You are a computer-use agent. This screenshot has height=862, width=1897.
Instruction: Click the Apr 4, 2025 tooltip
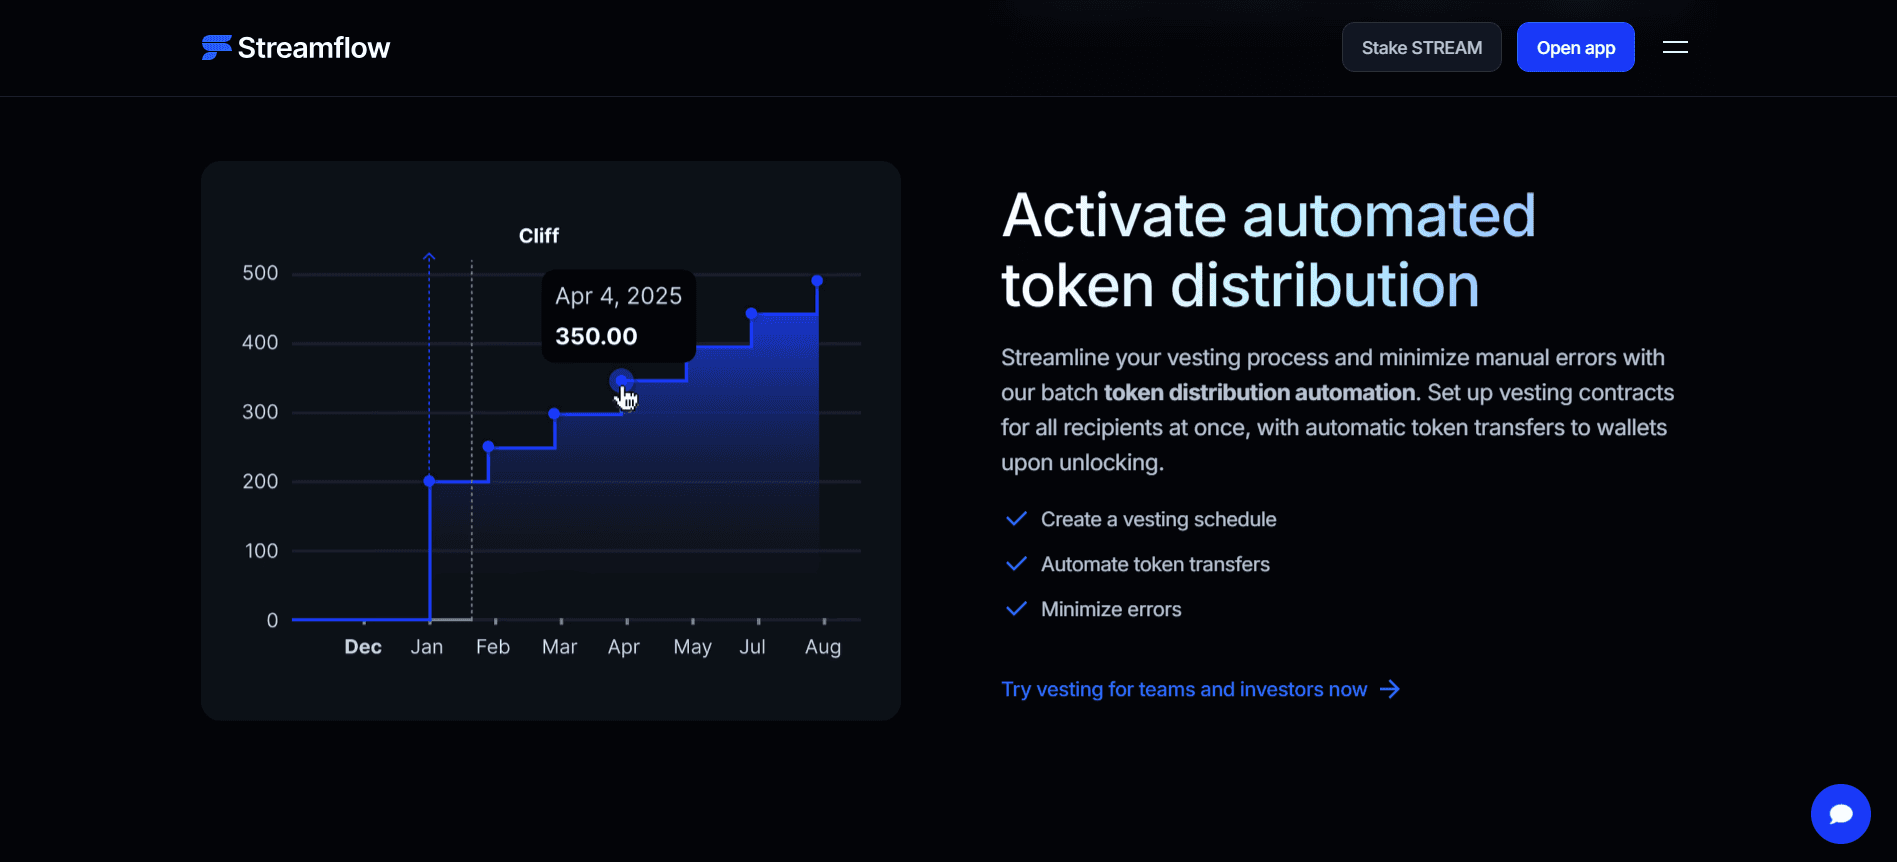tap(618, 316)
